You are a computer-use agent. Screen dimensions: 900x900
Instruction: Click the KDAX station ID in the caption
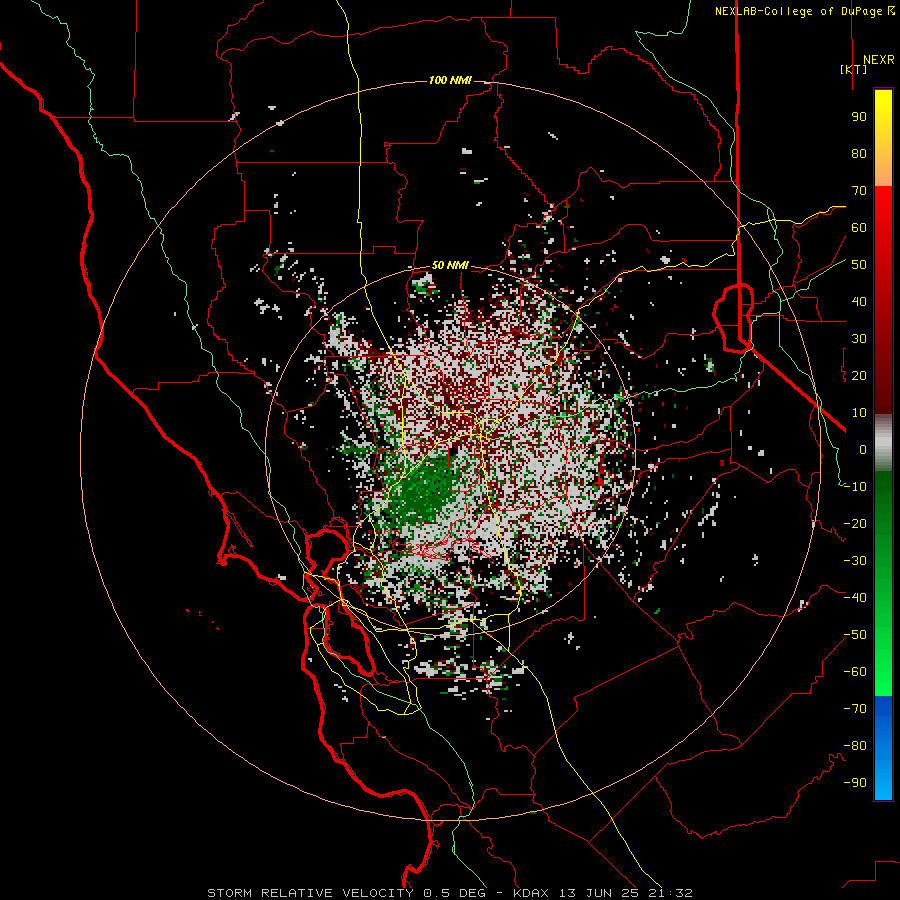tap(531, 893)
